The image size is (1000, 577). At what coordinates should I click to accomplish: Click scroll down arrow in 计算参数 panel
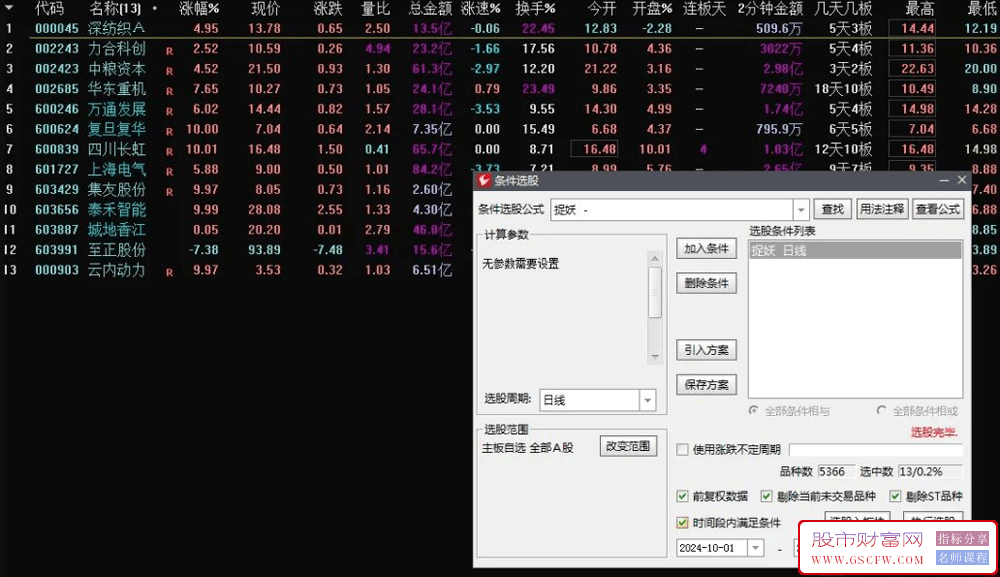point(654,356)
